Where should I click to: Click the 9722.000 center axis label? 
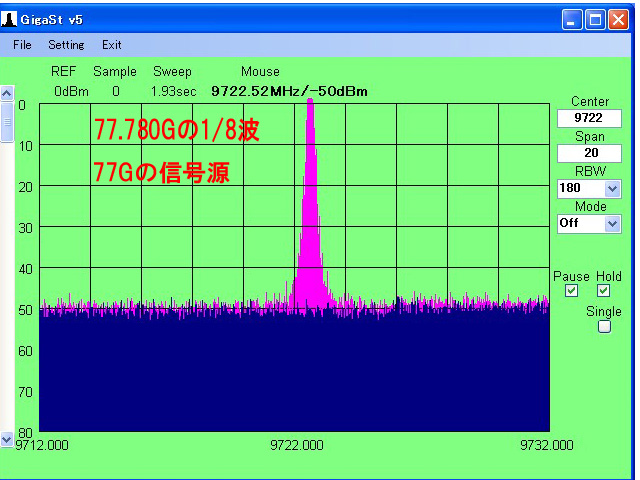(x=297, y=445)
